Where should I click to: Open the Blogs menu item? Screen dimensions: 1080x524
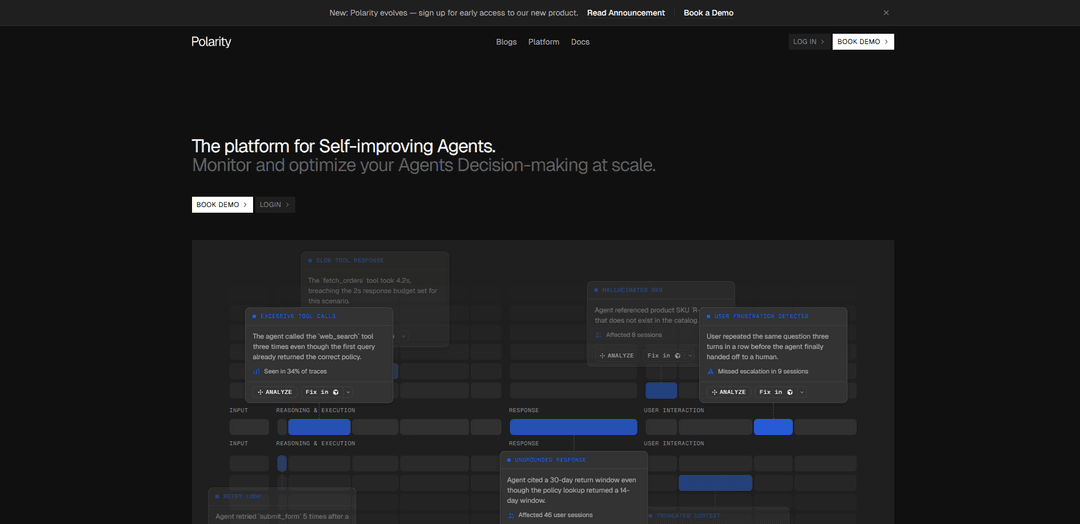506,42
